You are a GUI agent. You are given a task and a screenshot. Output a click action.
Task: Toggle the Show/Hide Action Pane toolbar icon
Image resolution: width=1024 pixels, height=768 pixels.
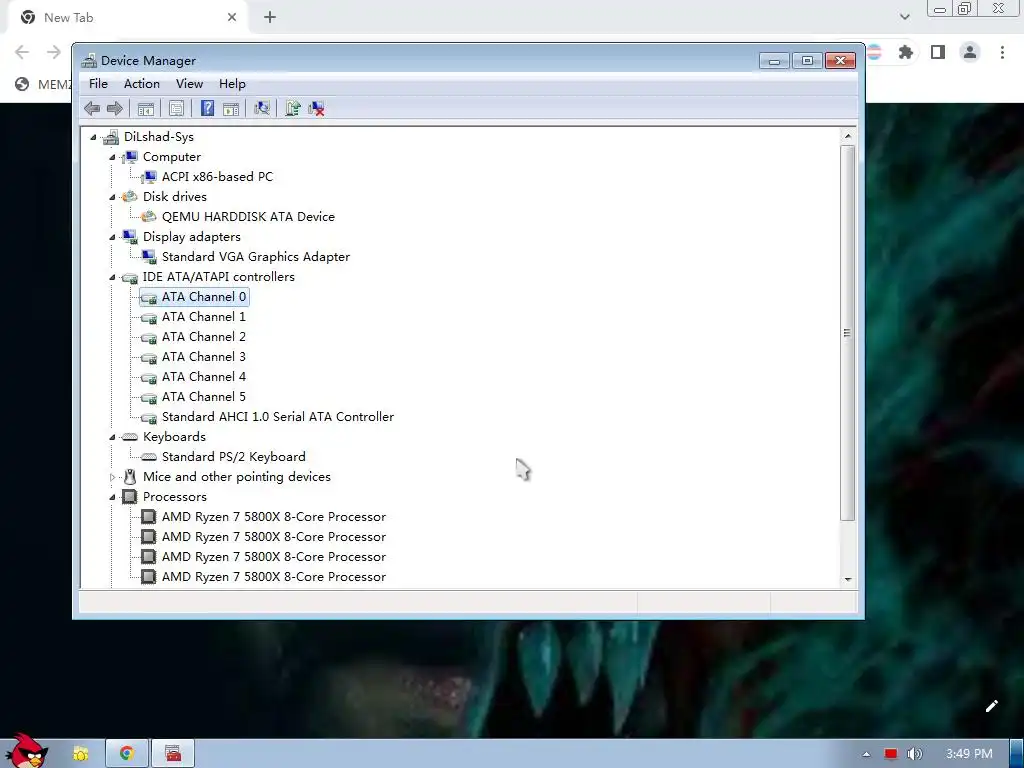point(231,108)
